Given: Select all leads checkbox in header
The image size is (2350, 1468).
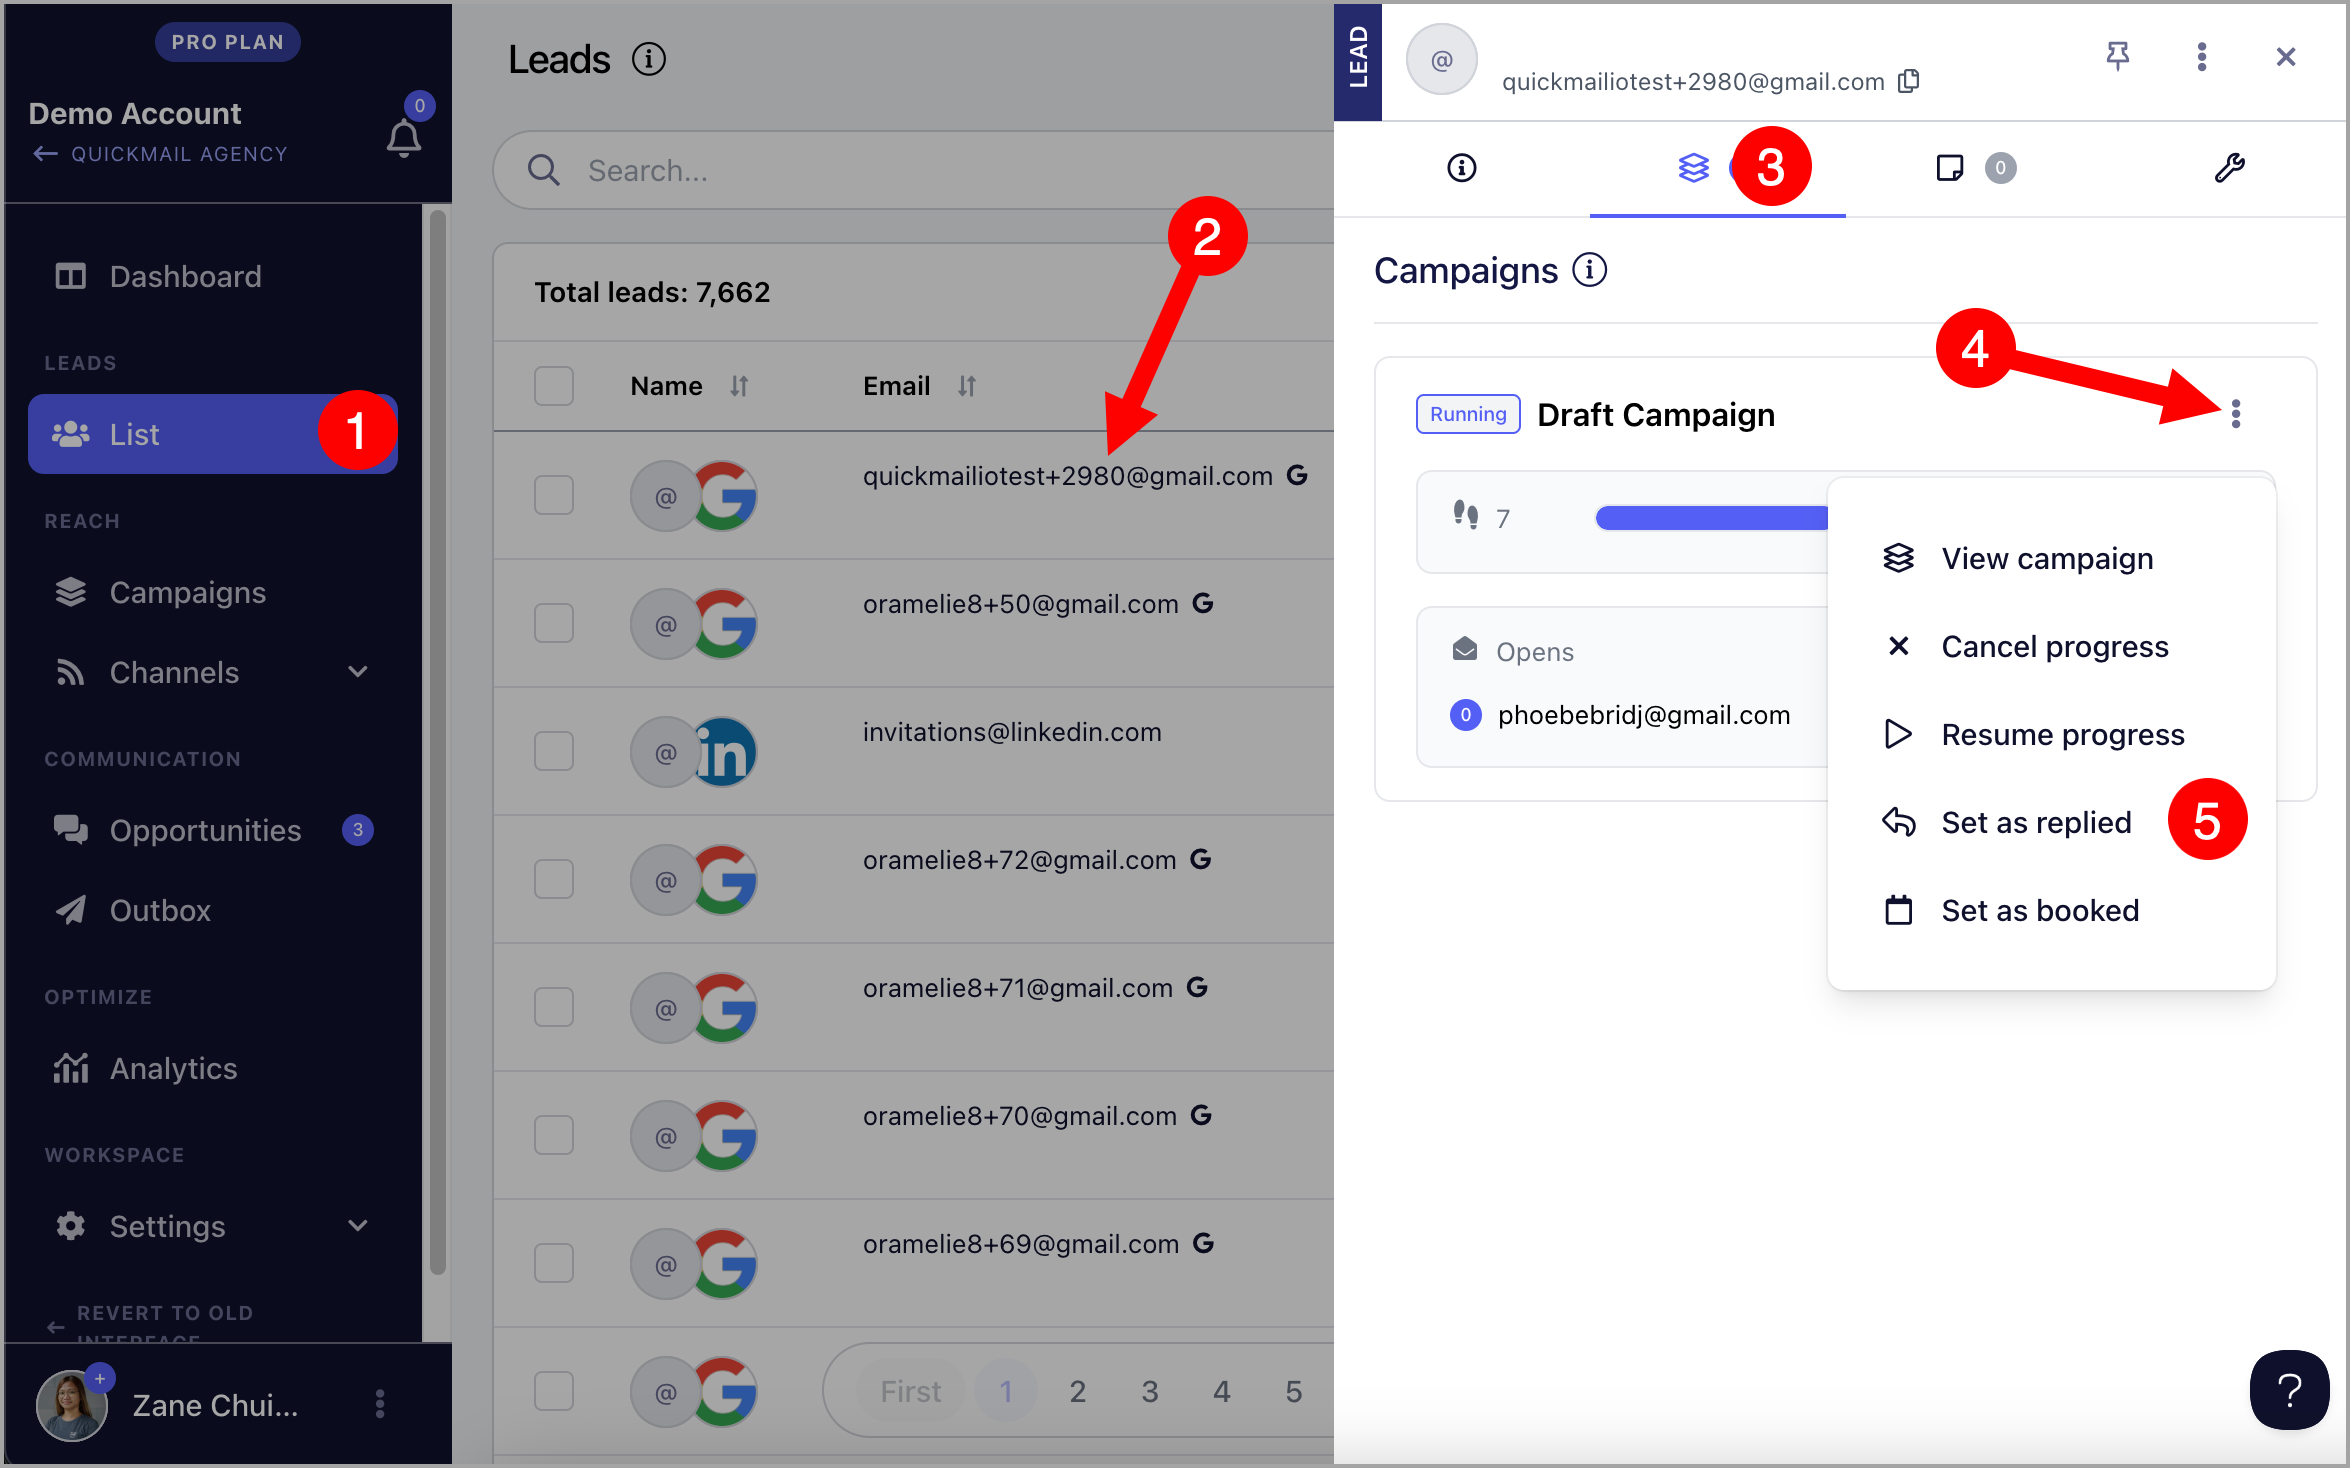Looking at the screenshot, I should click(554, 386).
